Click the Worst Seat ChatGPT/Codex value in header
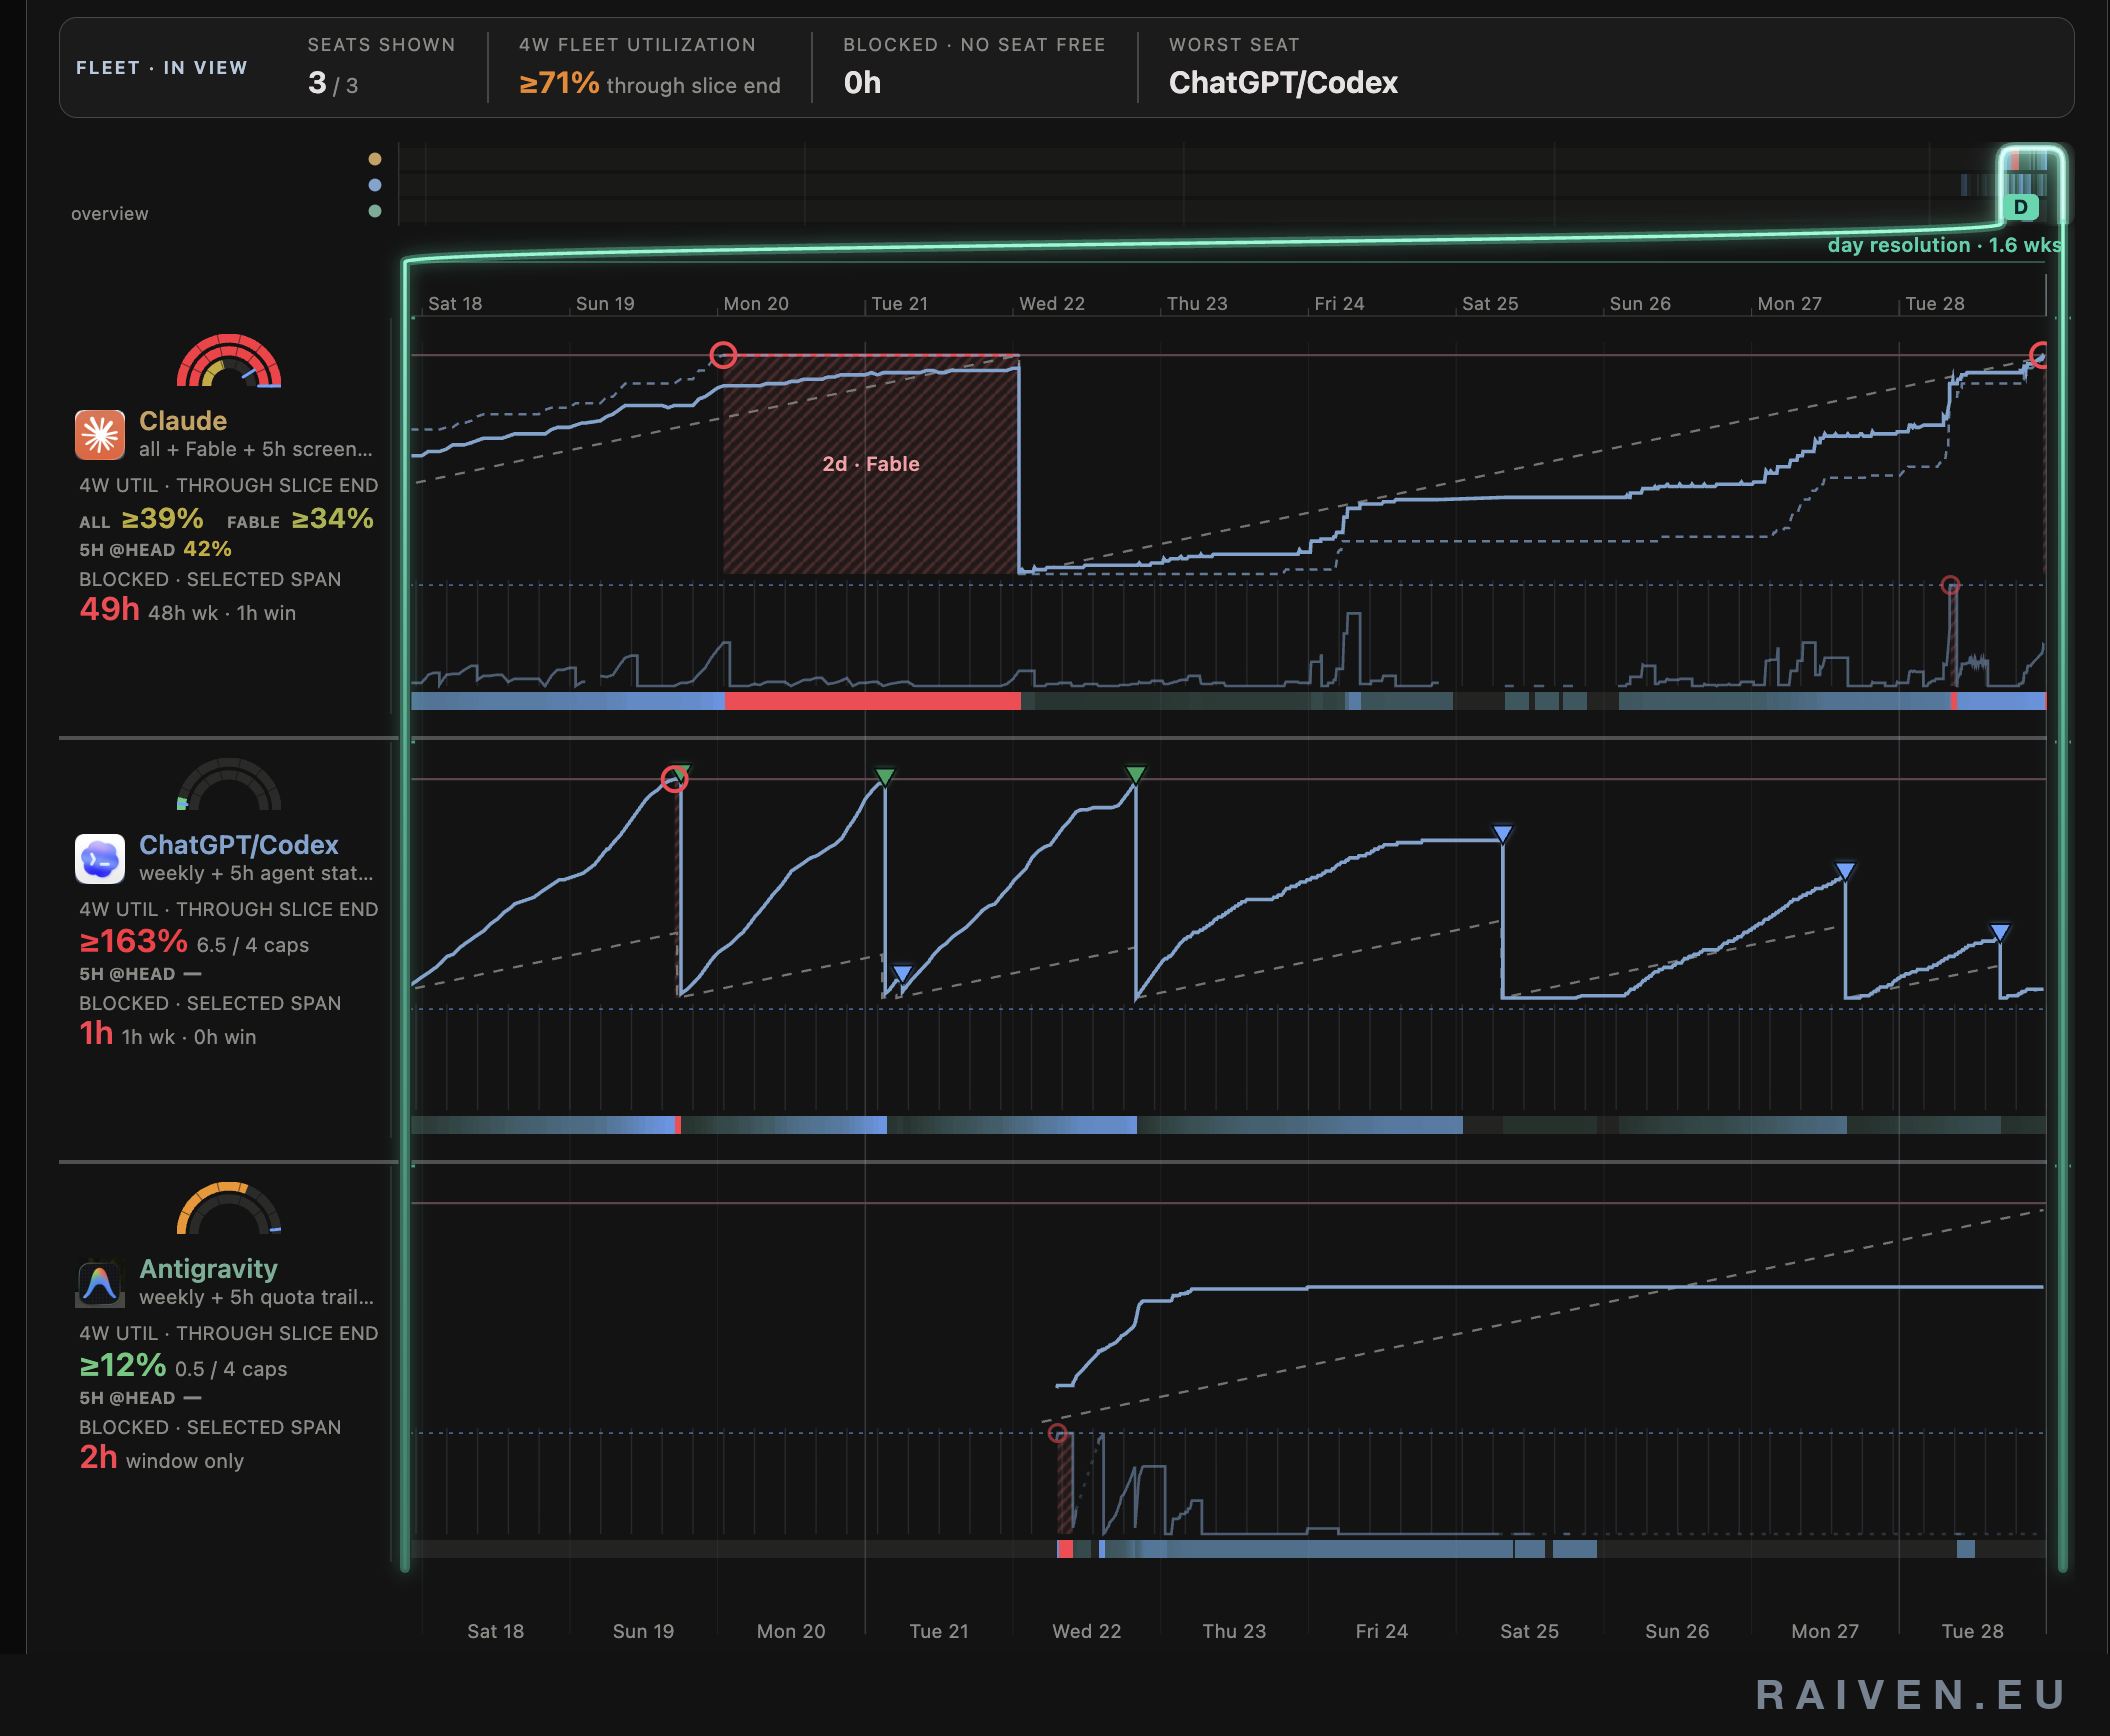The width and height of the screenshot is (2110, 1736). (1283, 83)
